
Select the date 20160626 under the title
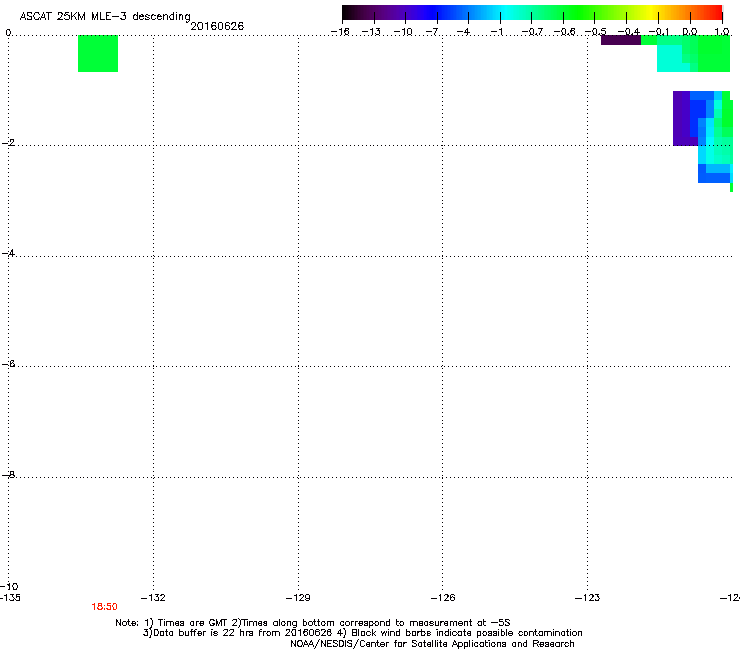pos(217,26)
